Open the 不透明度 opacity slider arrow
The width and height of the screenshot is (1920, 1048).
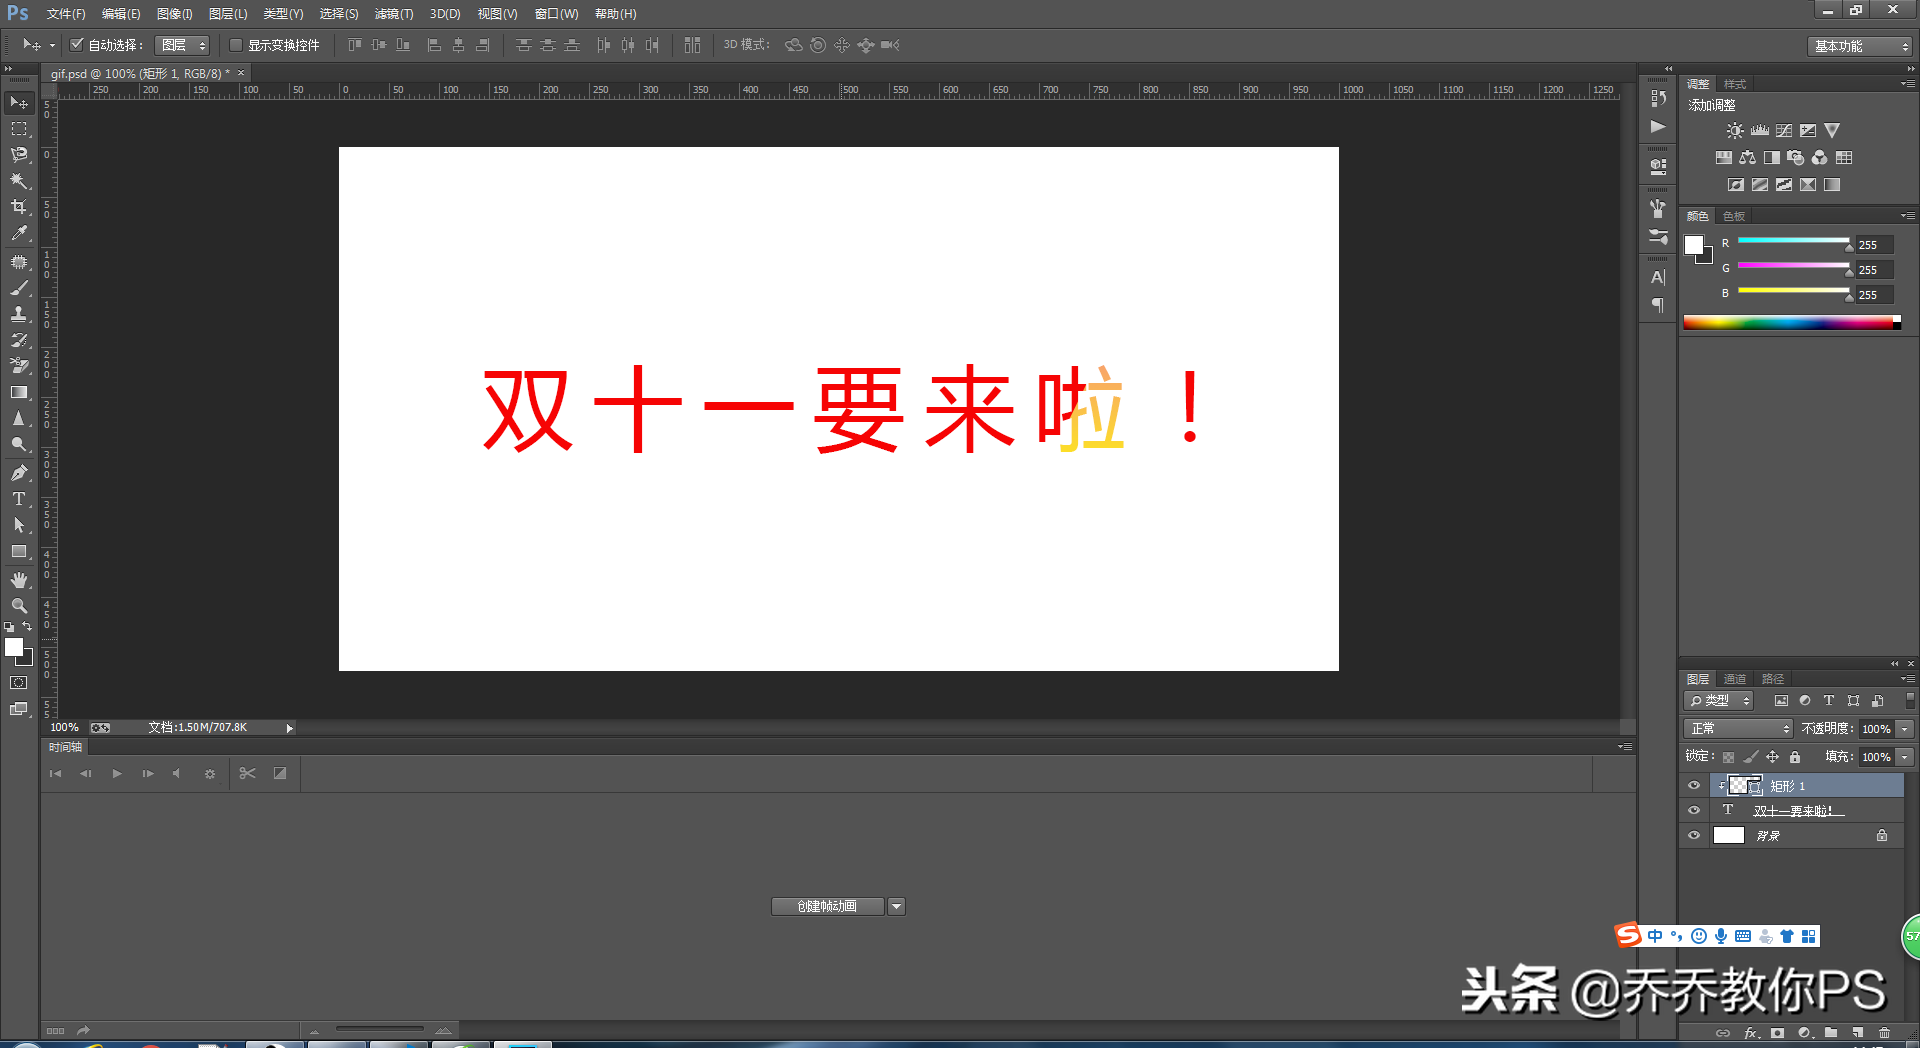[1906, 729]
